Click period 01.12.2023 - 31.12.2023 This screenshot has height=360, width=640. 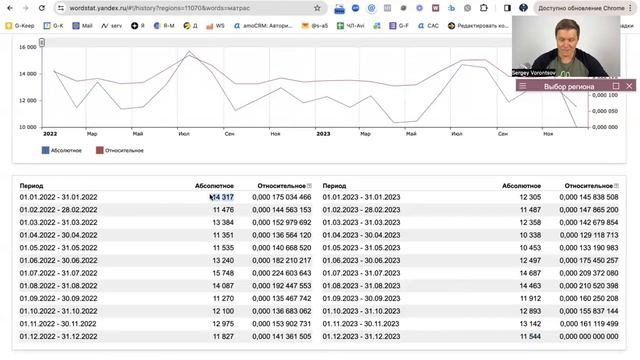(361, 336)
